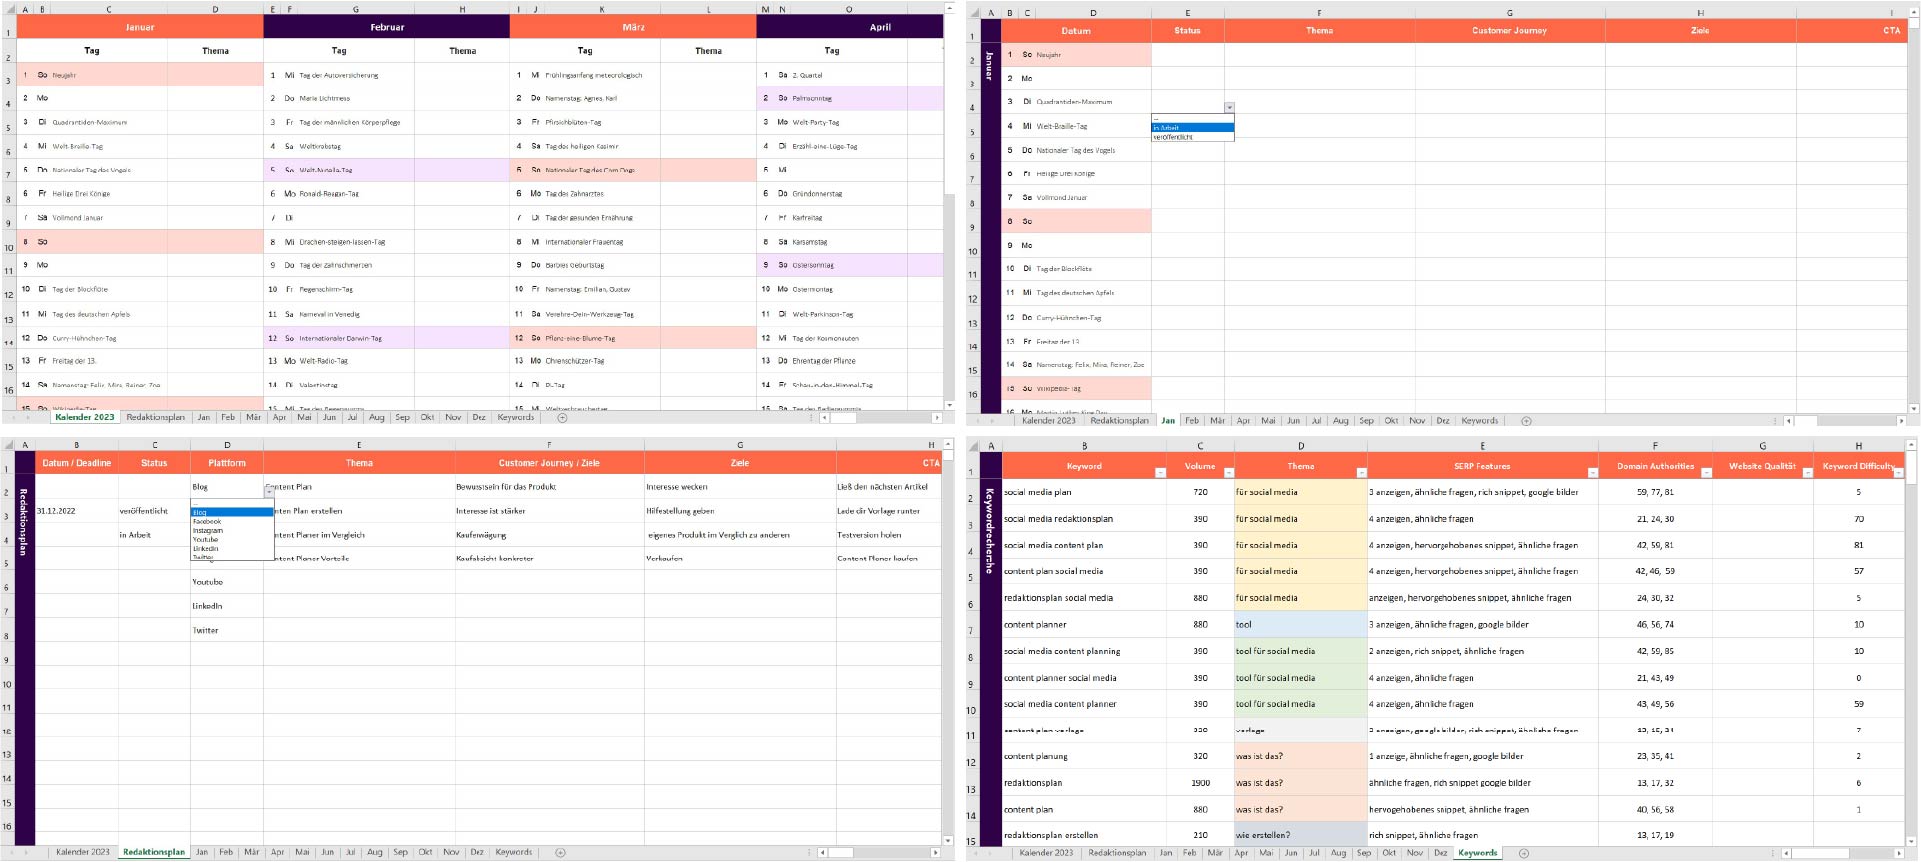Click 'Valentinstag' entry under Februar
Viewport: 1921px width, 862px height.
[x=318, y=385]
